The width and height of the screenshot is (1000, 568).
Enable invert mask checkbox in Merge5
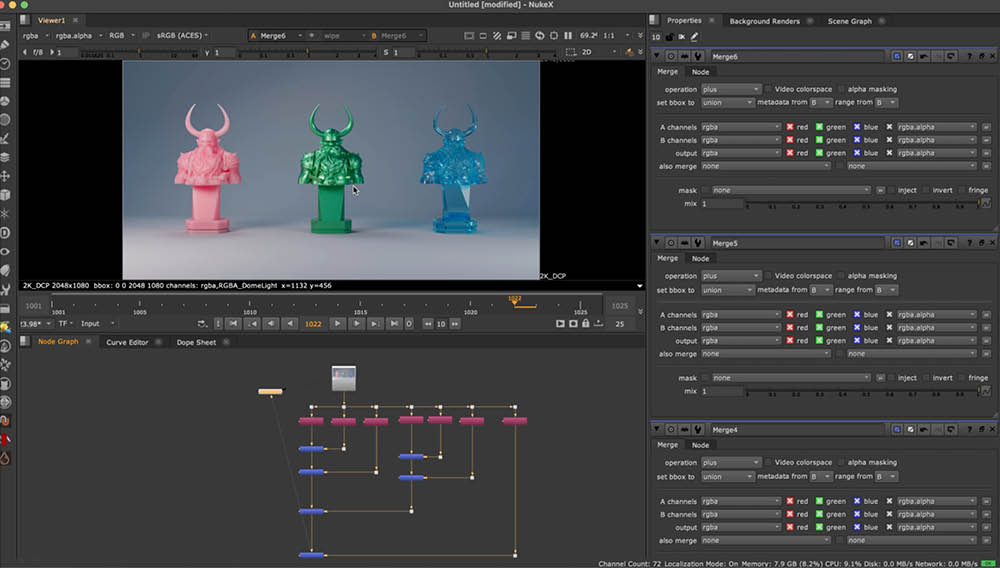[x=925, y=378]
